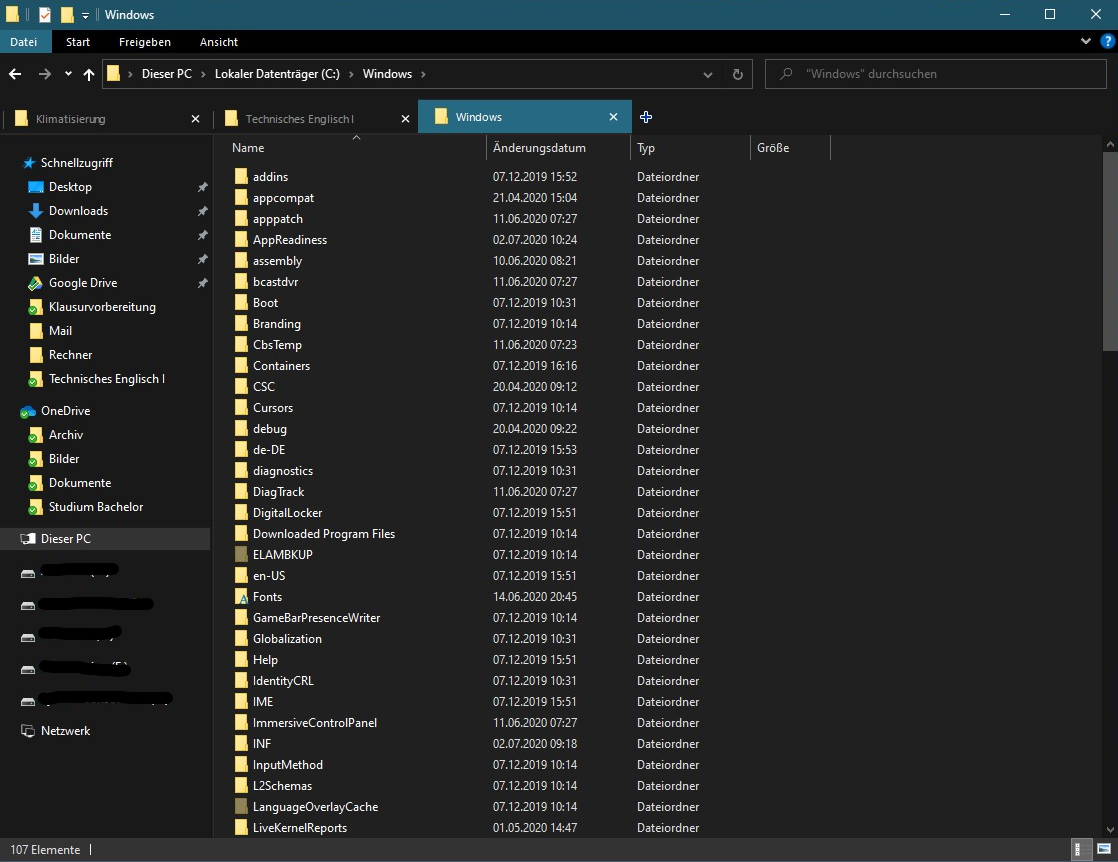Image resolution: width=1118 pixels, height=862 pixels.
Task: Click the pin icon next to Dokumente
Action: coord(202,235)
